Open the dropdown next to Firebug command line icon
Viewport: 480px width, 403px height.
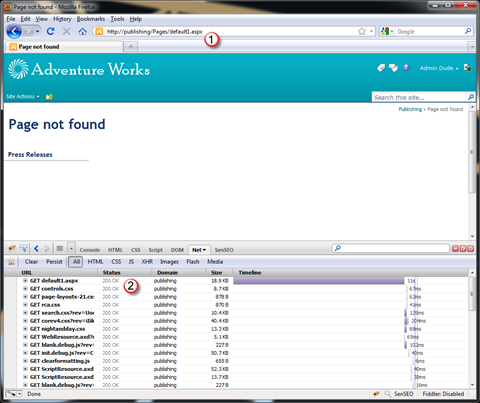[71, 248]
